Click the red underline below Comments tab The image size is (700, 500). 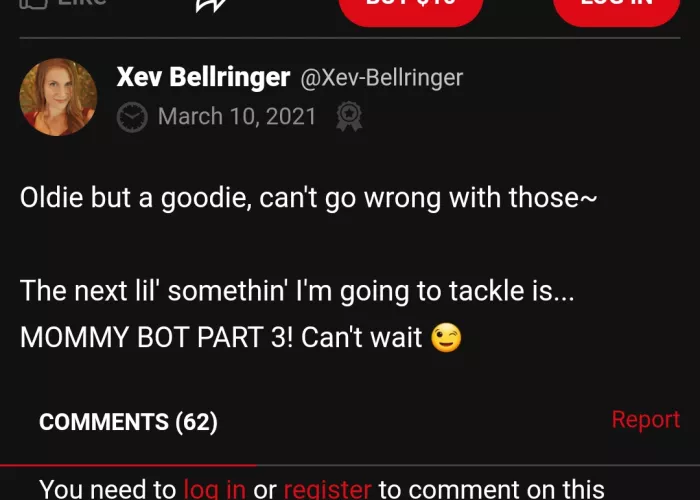click(128, 465)
